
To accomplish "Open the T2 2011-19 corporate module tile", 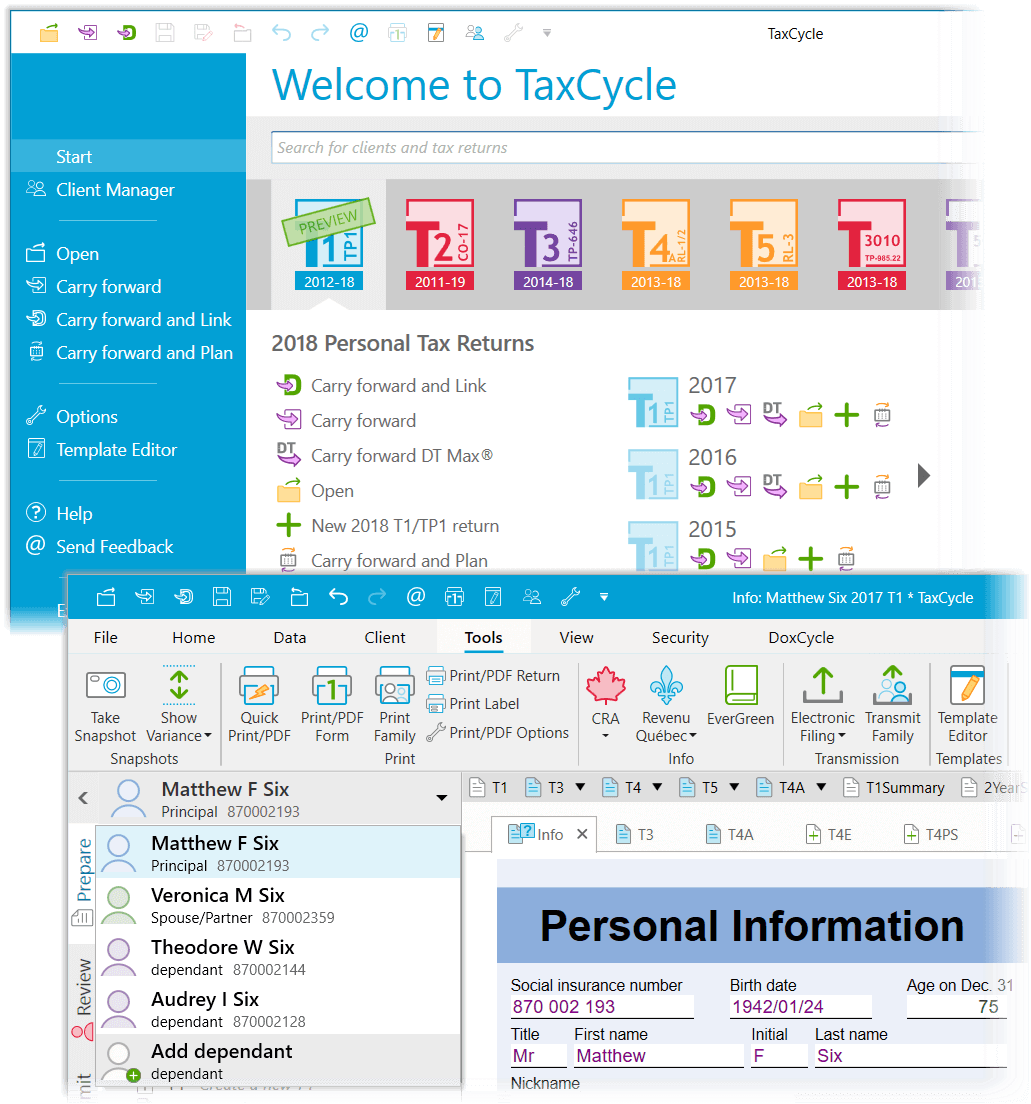I will 439,244.
